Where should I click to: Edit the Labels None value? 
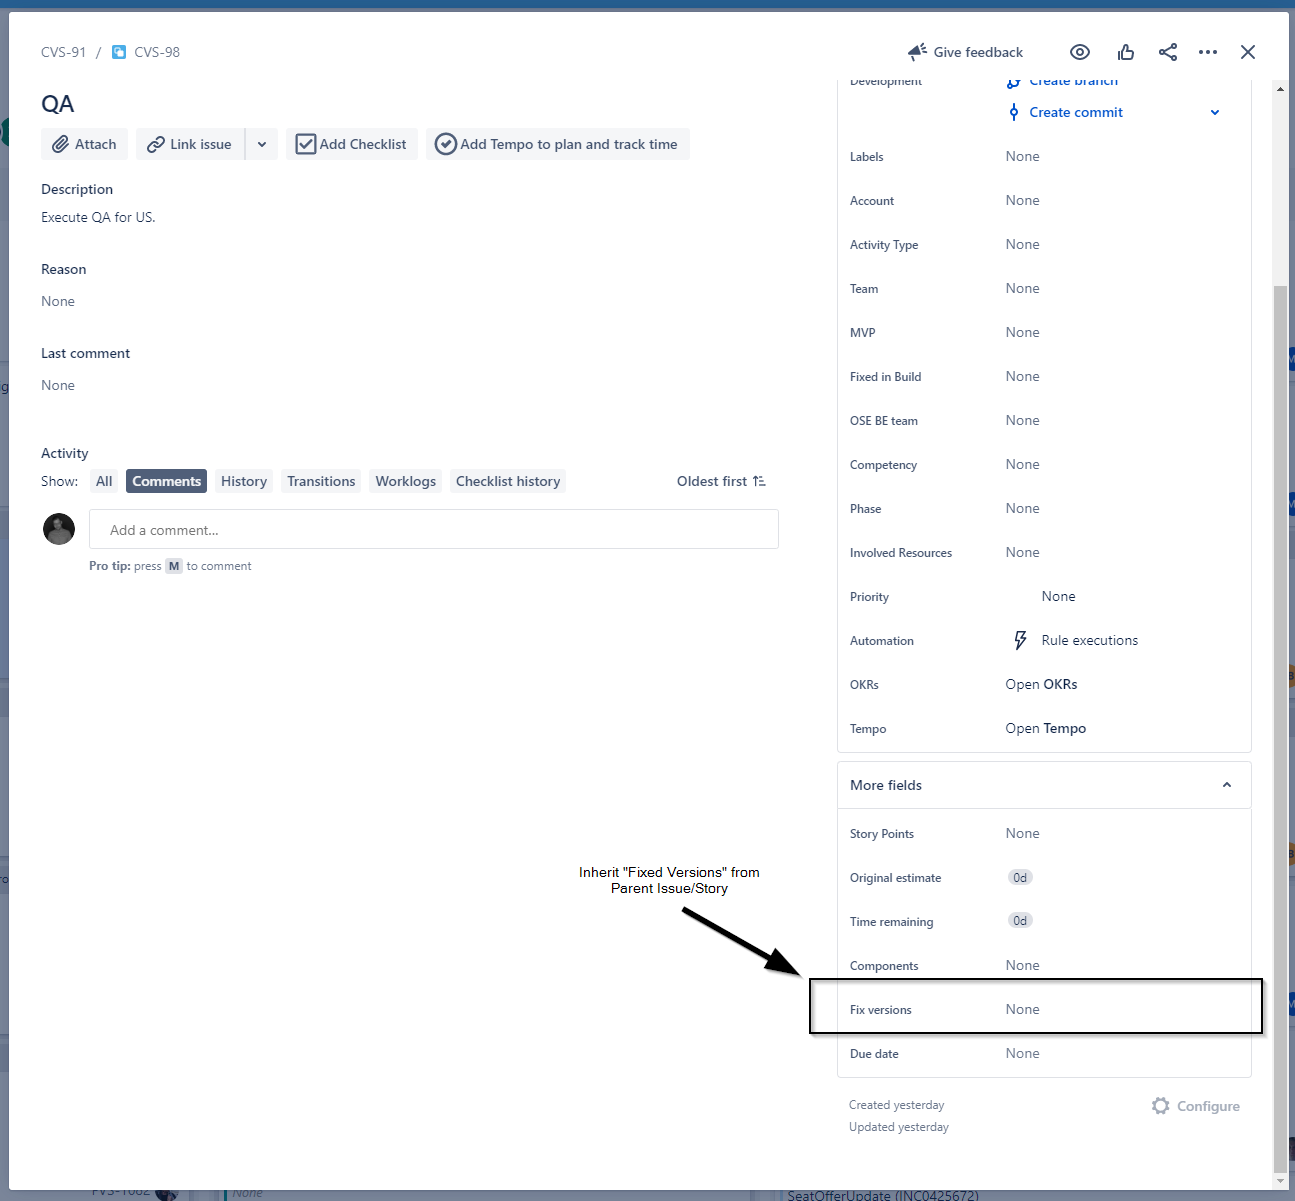click(x=1022, y=156)
